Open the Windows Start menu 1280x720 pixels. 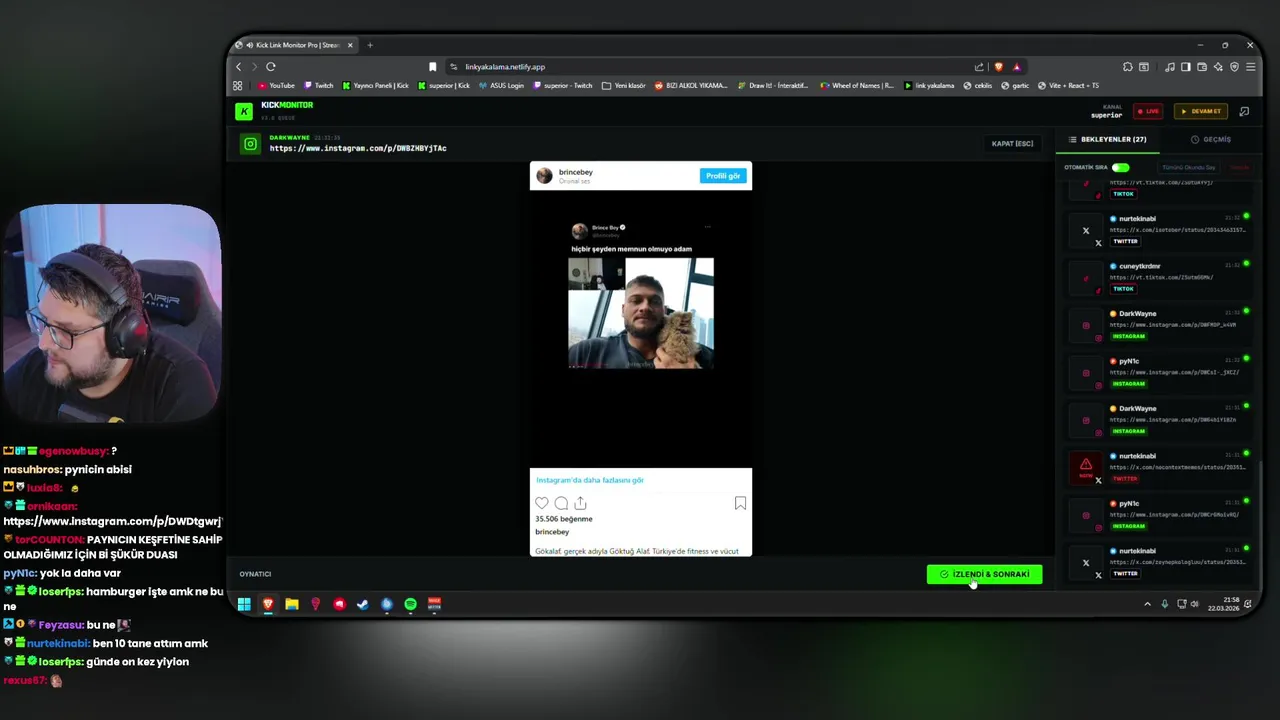[244, 604]
